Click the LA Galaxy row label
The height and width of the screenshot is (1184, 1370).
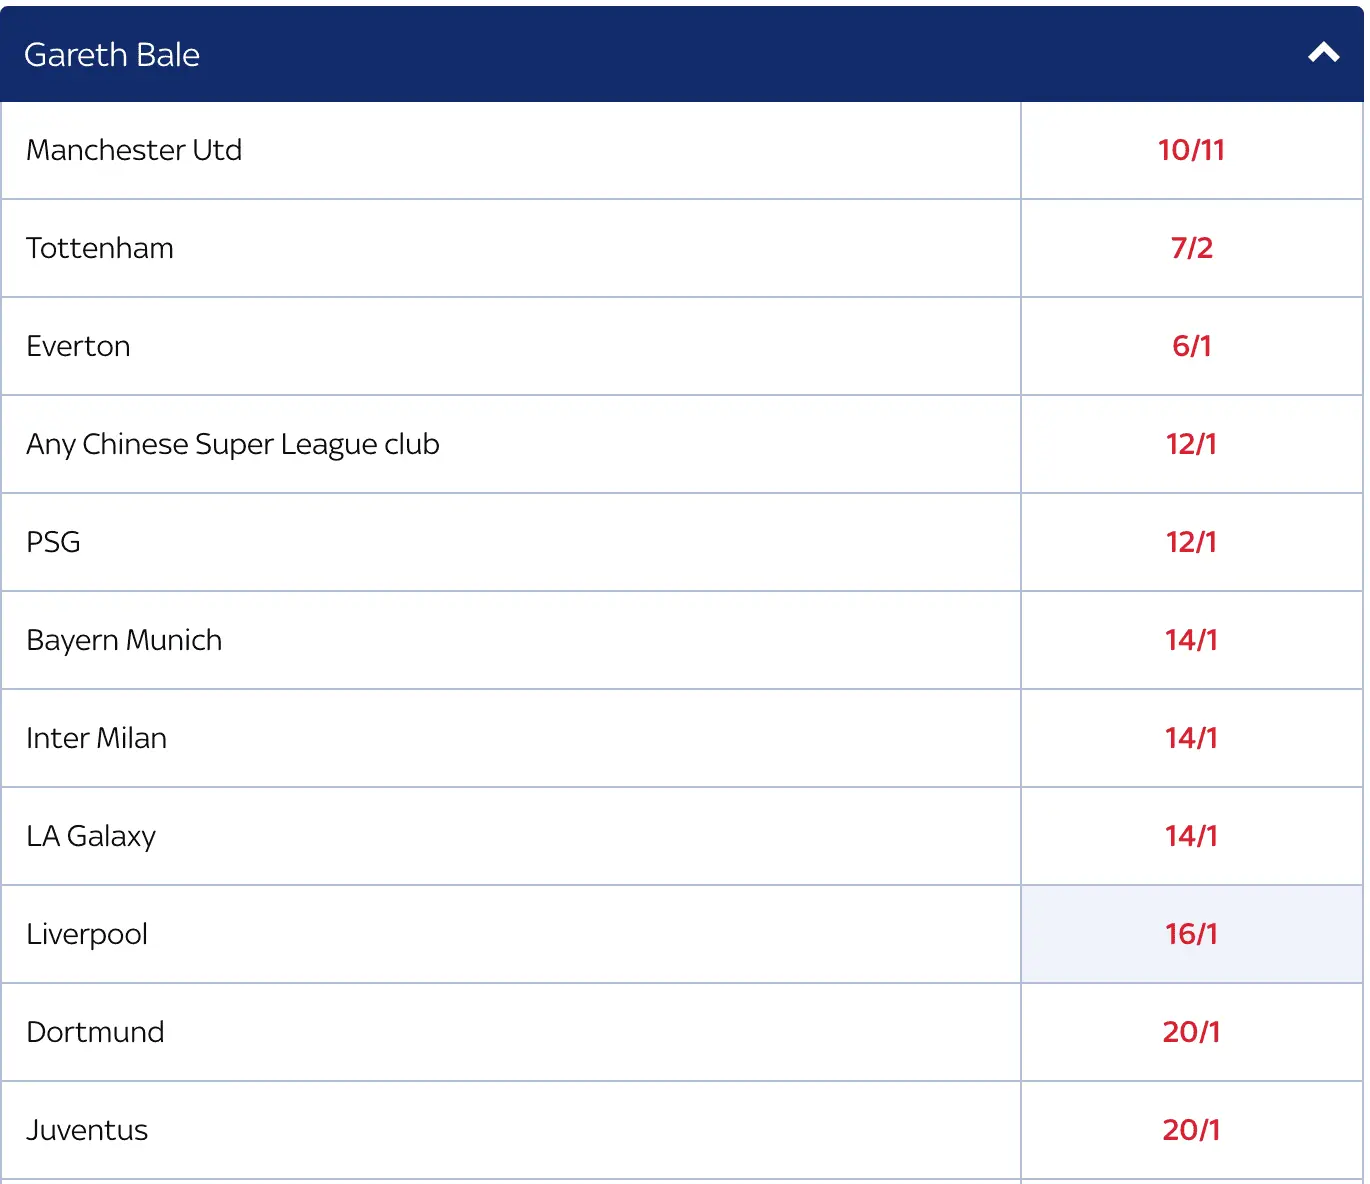(91, 836)
